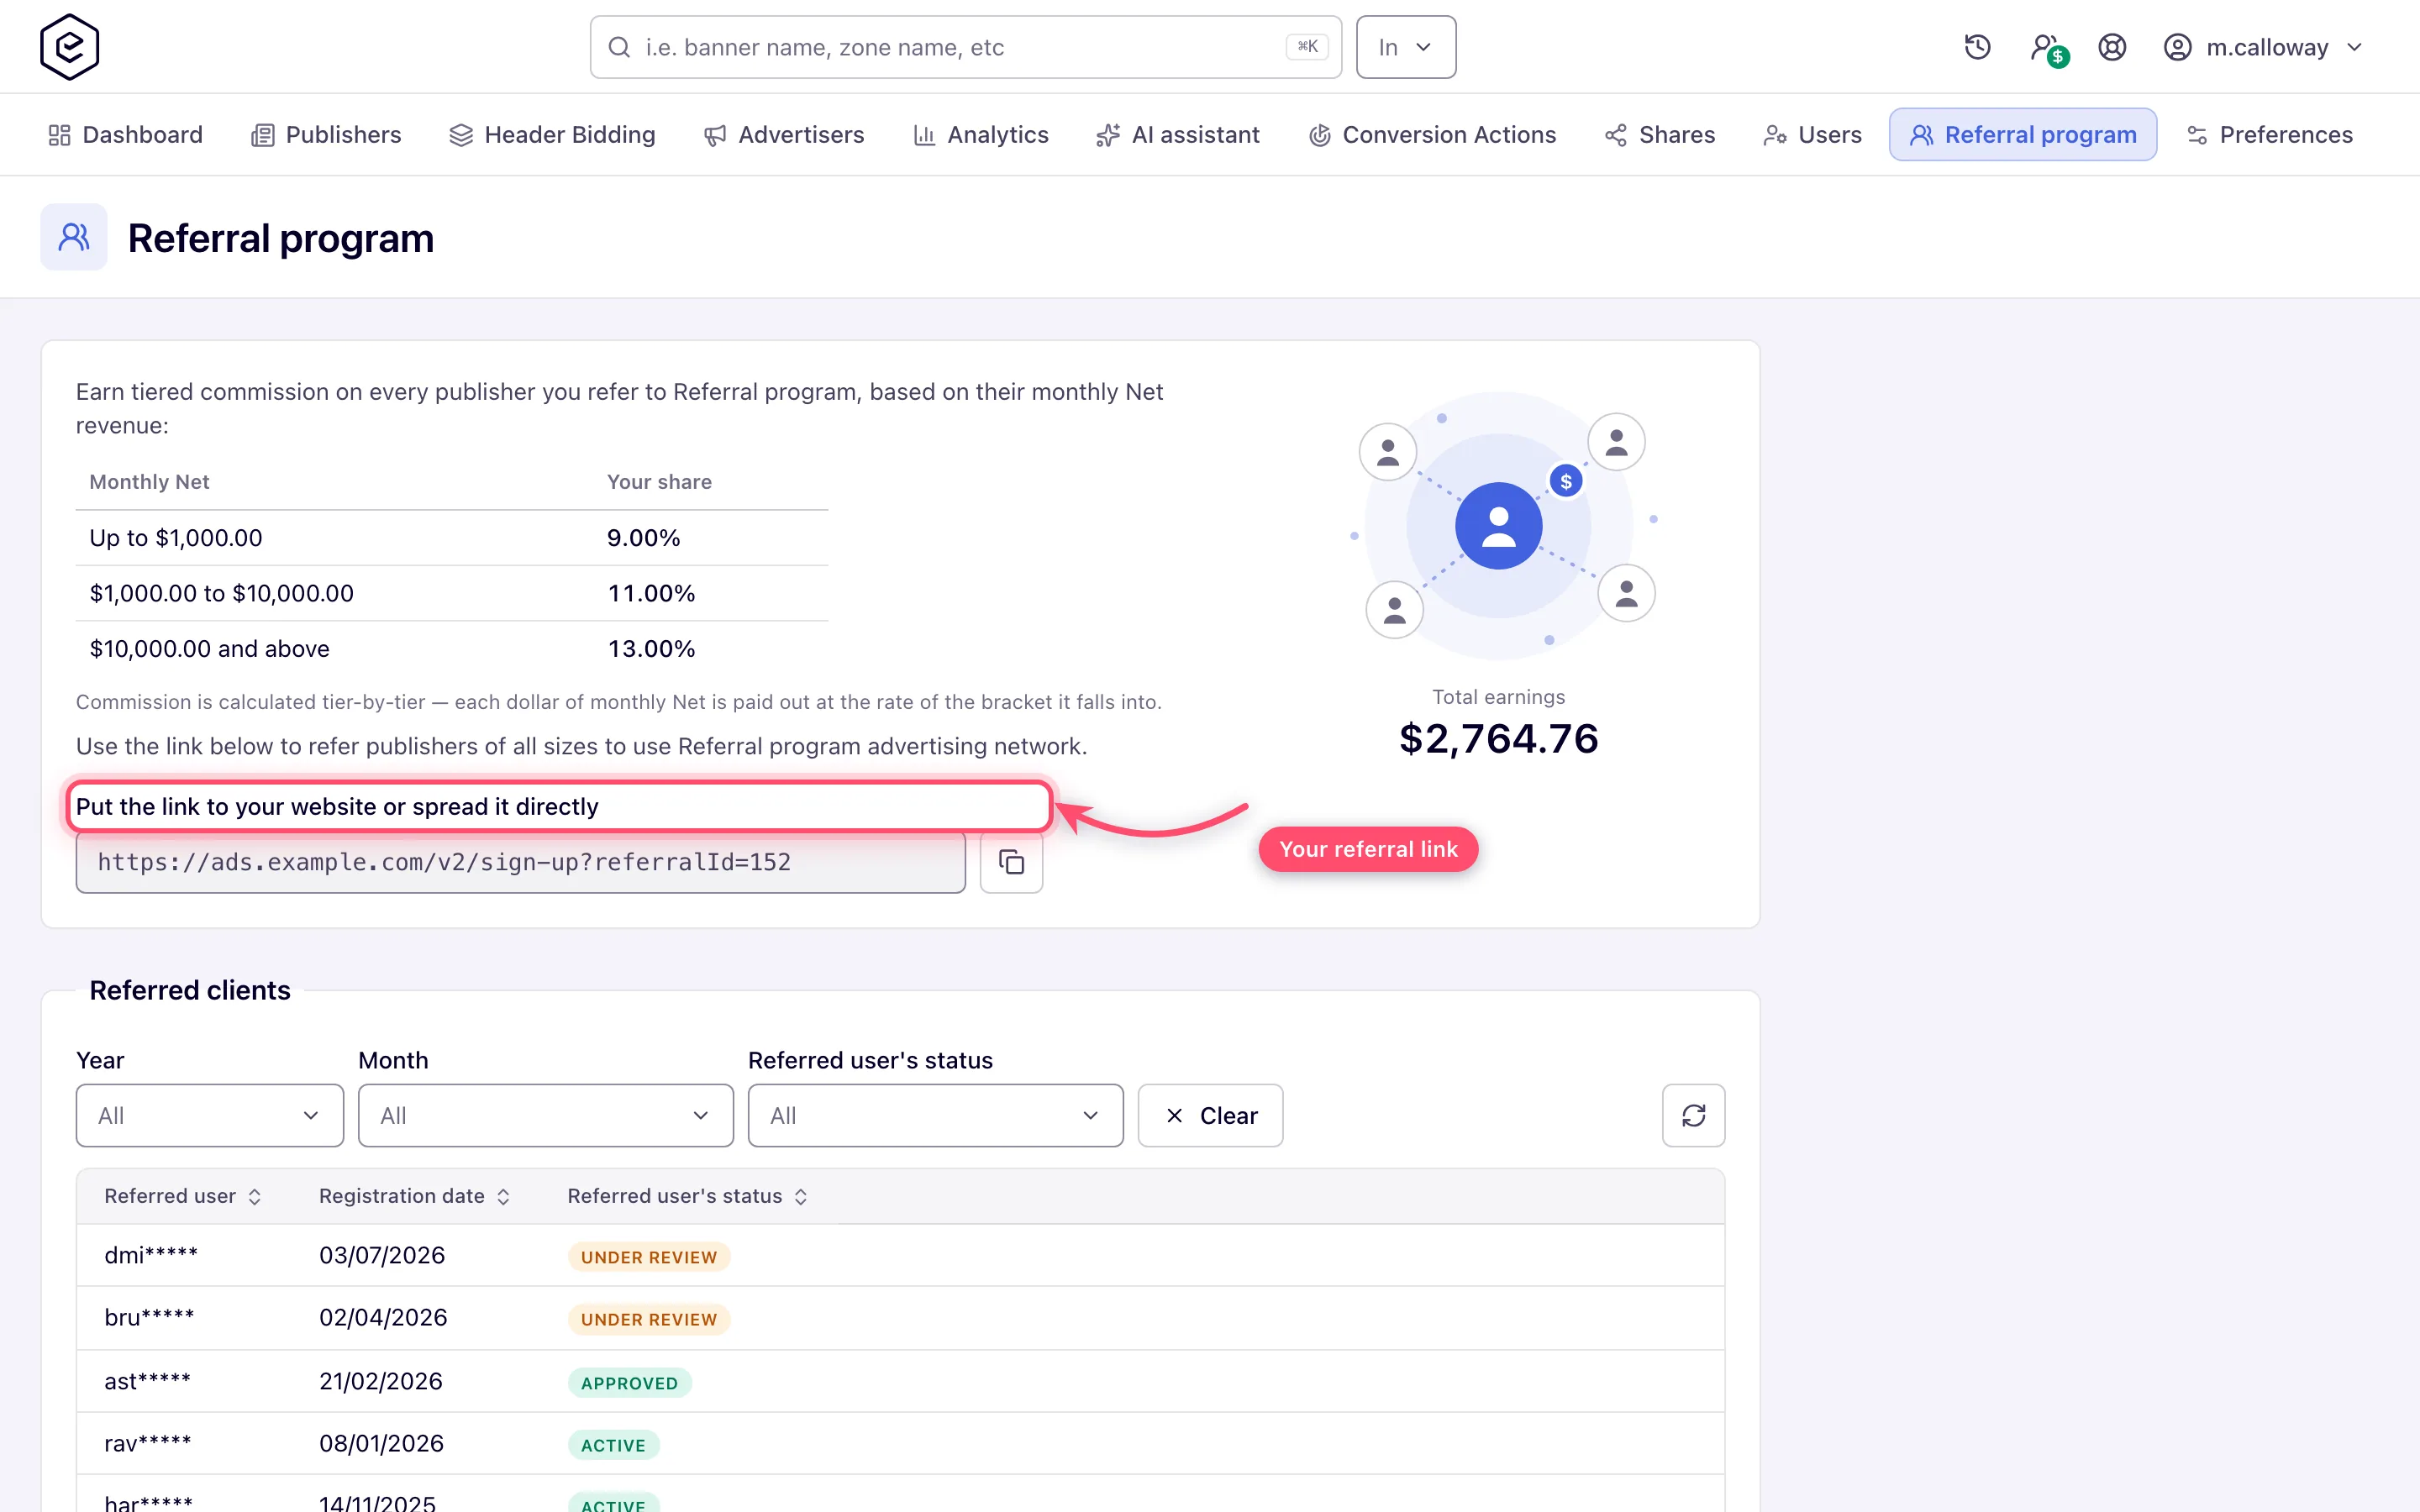This screenshot has height=1512, width=2420.
Task: Click the $2,764.76 total earnings amount
Action: [x=1498, y=739]
